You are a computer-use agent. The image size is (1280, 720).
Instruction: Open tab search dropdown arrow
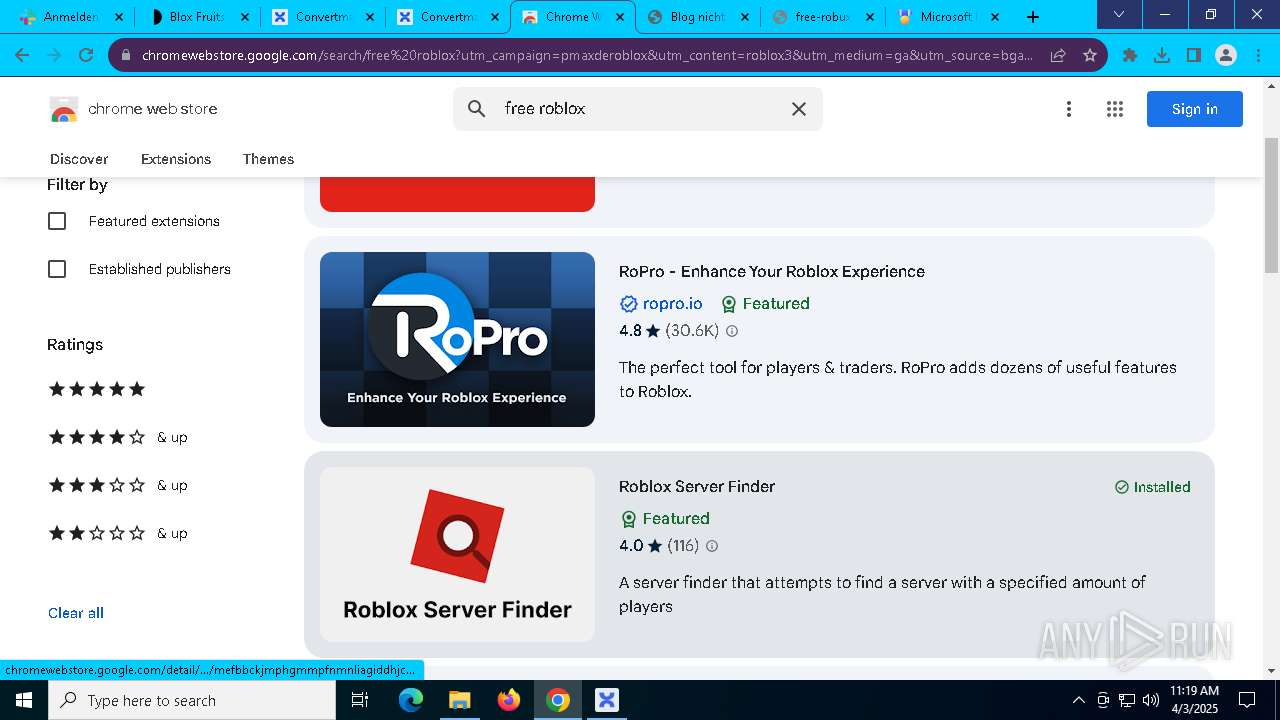1119,14
